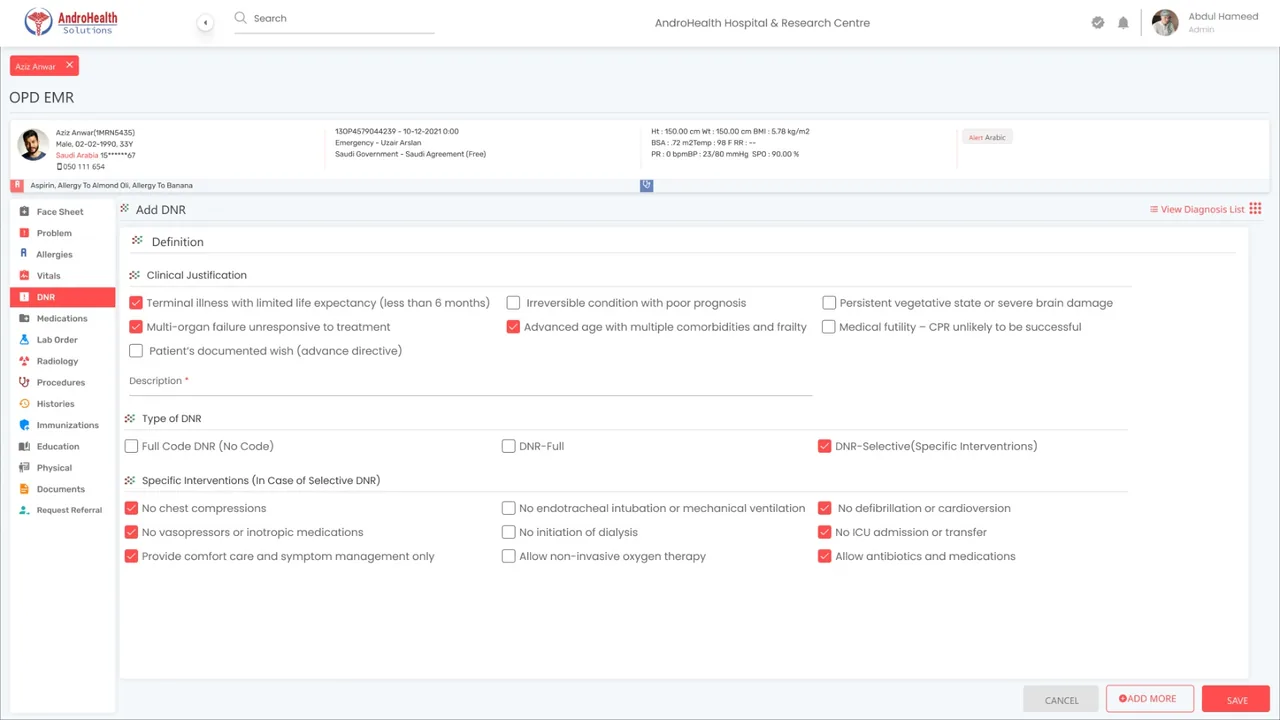Screen dimensions: 1280x720
Task: Click the Procedures sidebar icon
Action: coord(24,382)
